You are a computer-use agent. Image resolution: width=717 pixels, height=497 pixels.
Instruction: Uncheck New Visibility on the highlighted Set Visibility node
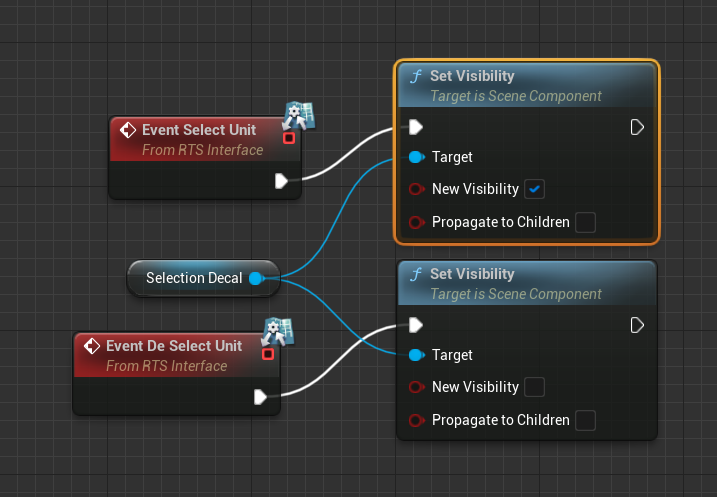(x=534, y=189)
